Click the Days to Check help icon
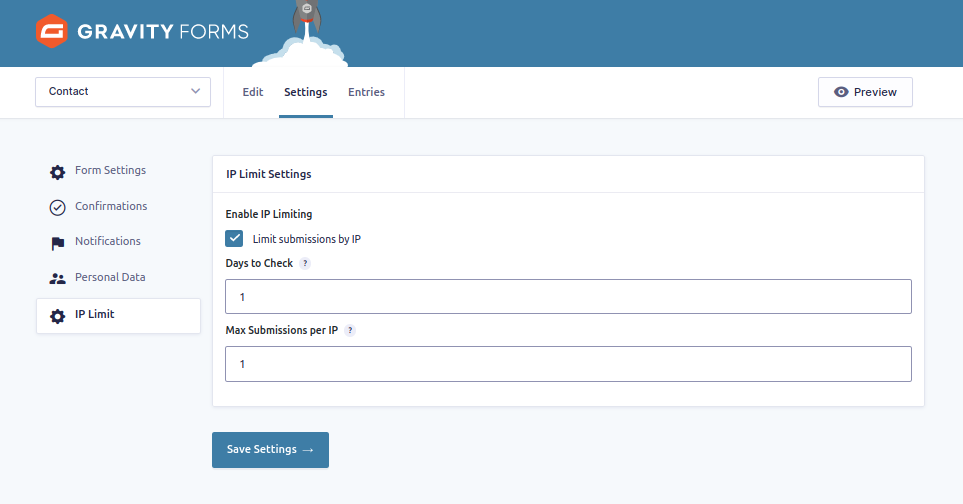Viewport: 963px width, 504px height. [x=305, y=263]
